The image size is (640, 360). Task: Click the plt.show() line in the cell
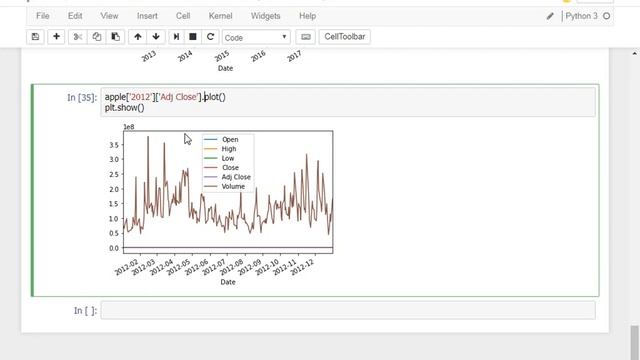pyautogui.click(x=124, y=108)
